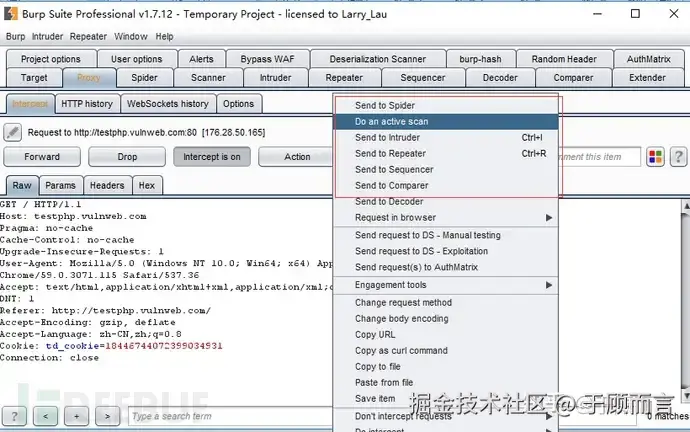This screenshot has height=432, width=690.
Task: Switch to the Spider tab
Action: tap(144, 78)
